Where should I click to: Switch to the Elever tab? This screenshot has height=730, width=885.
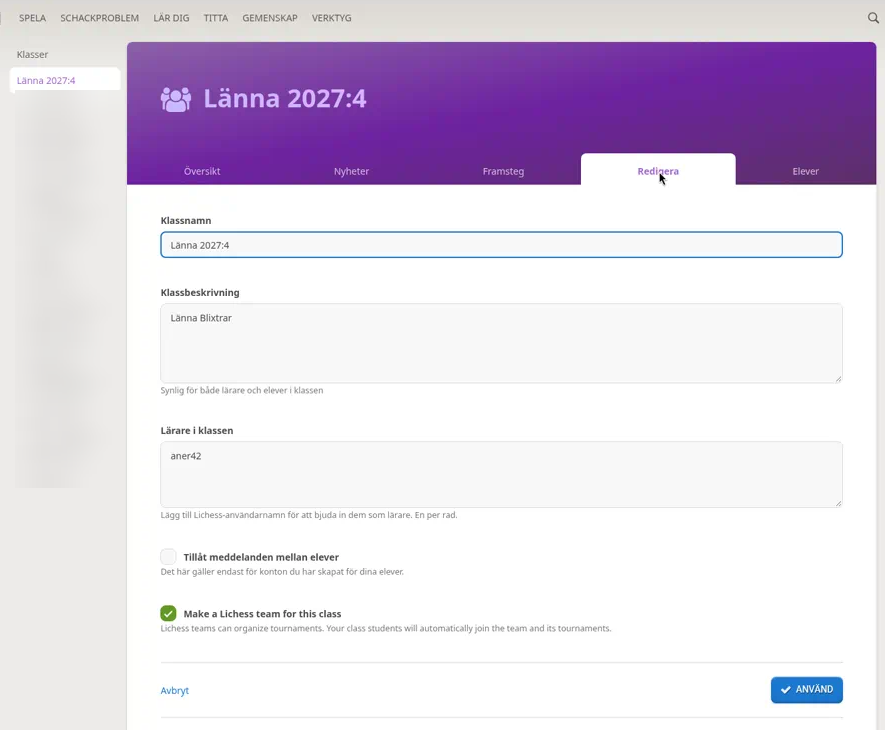pyautogui.click(x=805, y=171)
